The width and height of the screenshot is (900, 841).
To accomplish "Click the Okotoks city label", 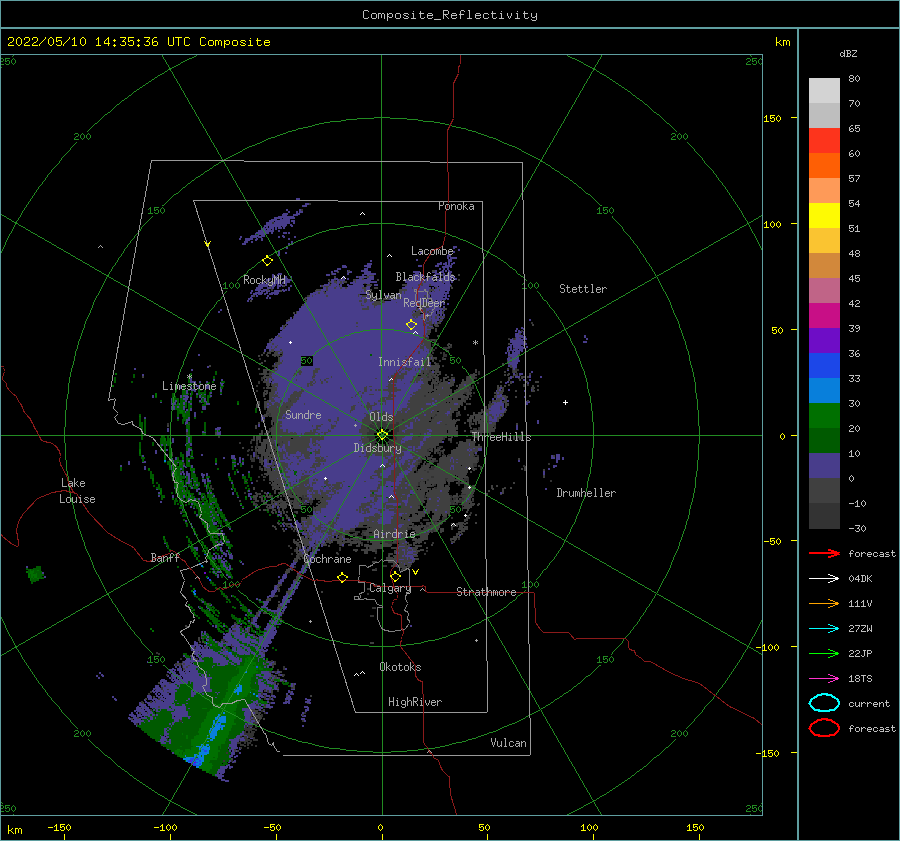I will pyautogui.click(x=400, y=667).
